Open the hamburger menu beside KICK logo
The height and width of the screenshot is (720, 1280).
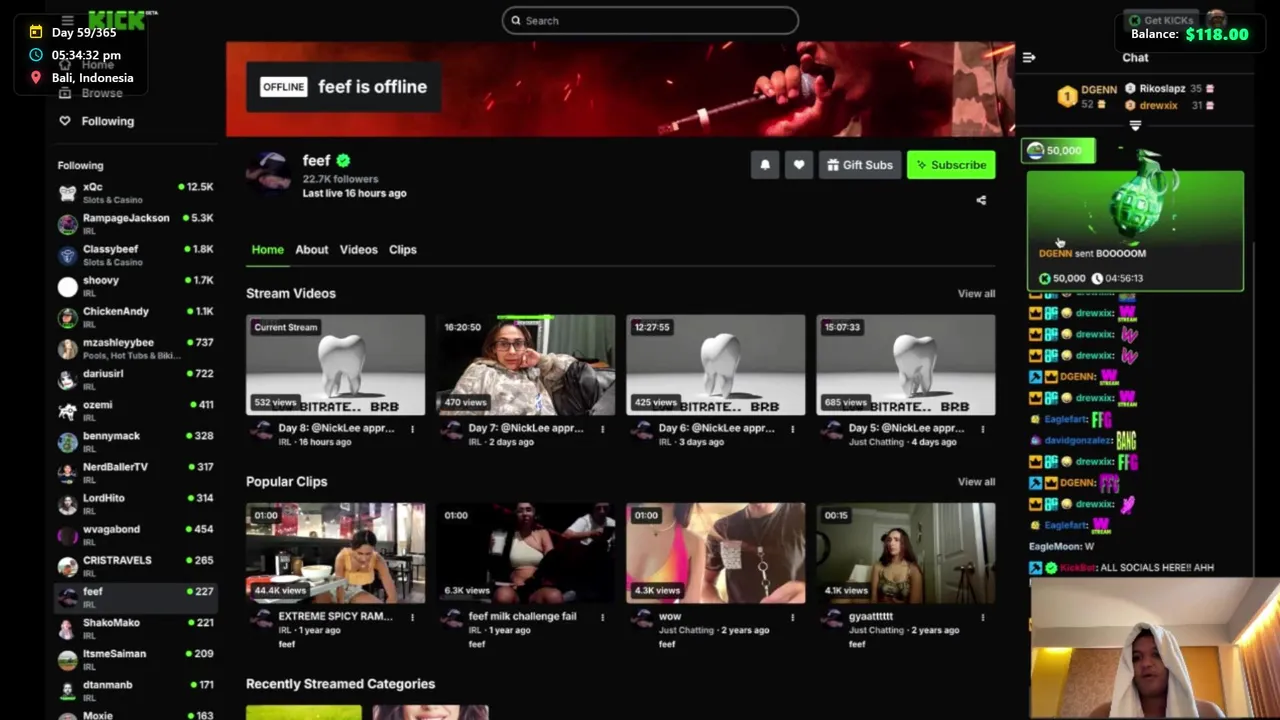67,20
